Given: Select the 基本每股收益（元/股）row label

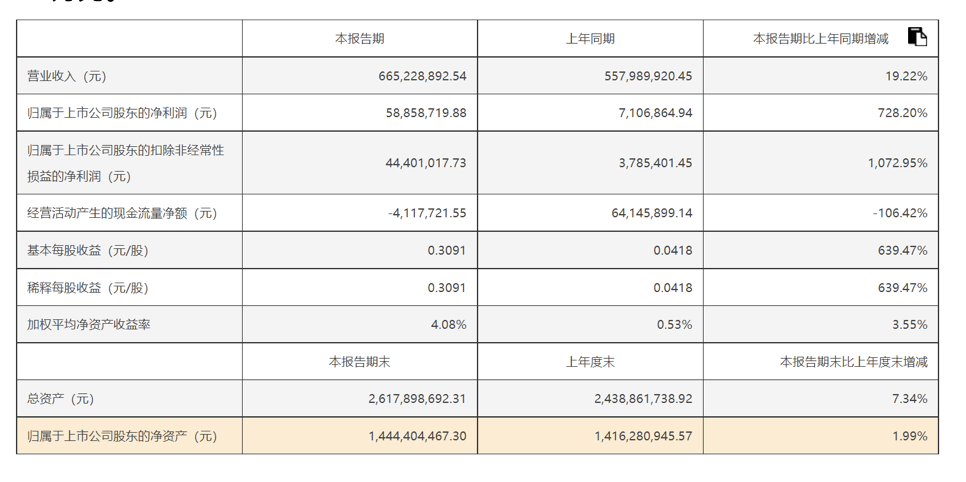Looking at the screenshot, I should pyautogui.click(x=87, y=250).
